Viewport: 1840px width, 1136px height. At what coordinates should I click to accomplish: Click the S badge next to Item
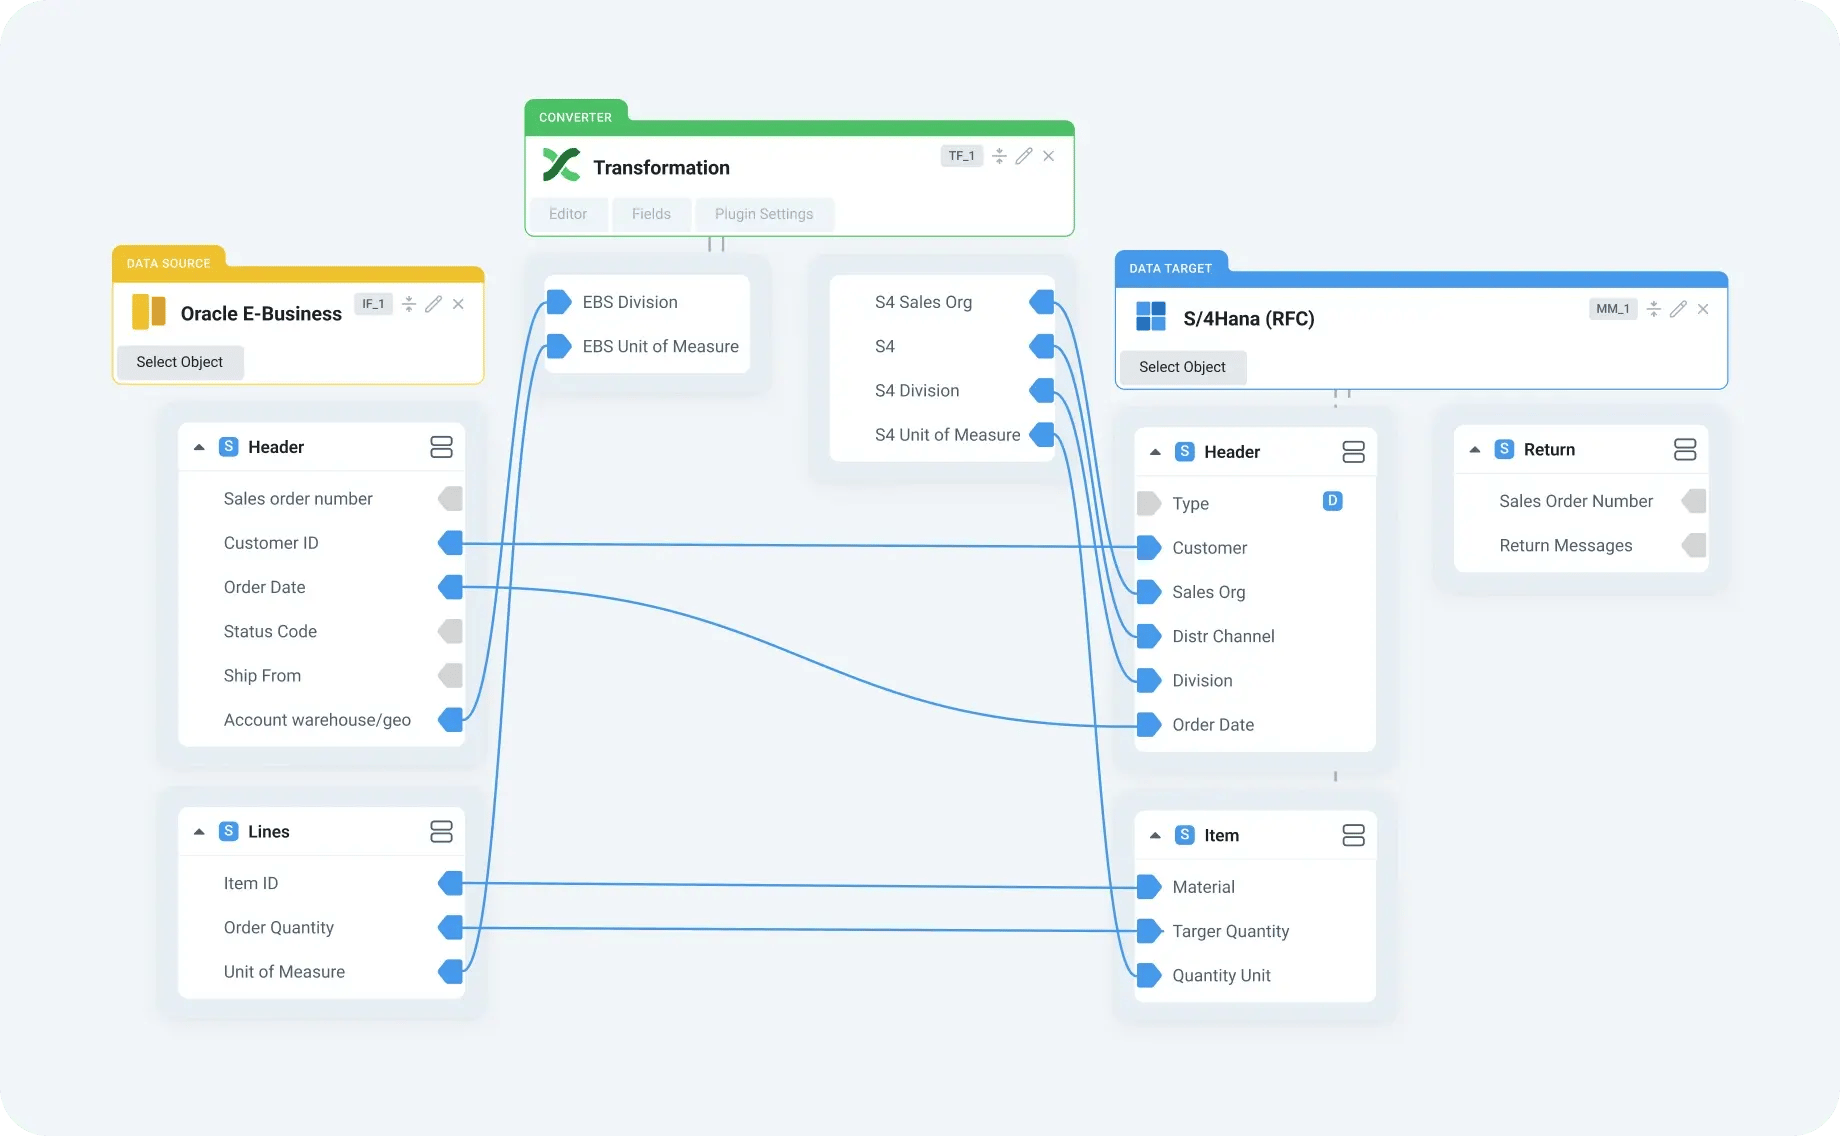coord(1184,835)
